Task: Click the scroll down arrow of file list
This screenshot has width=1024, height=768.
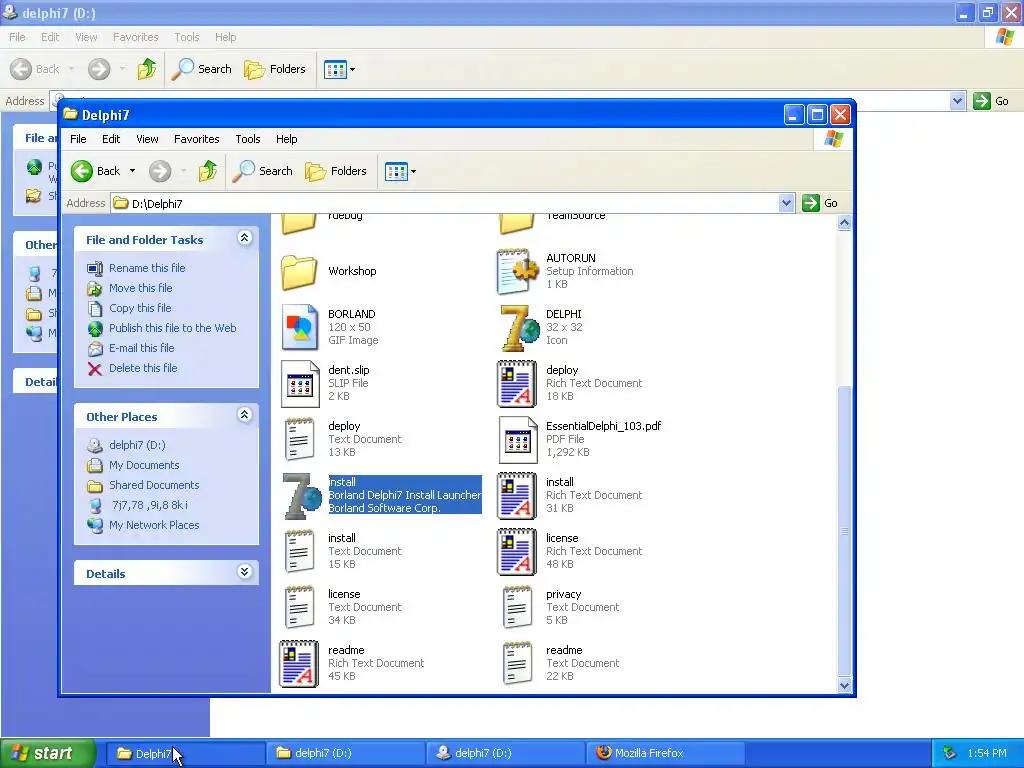Action: (x=844, y=686)
